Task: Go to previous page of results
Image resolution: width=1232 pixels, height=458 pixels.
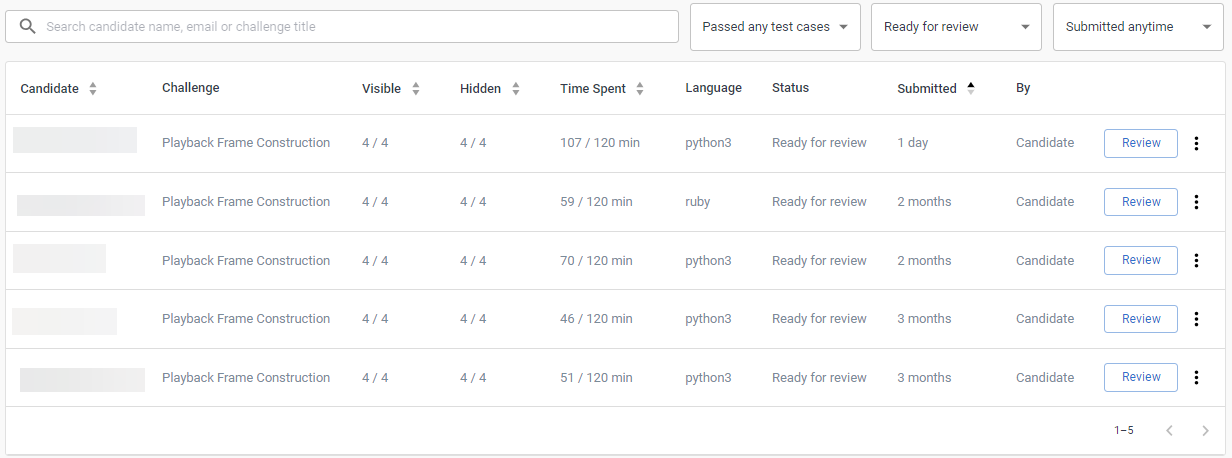Action: click(x=1169, y=430)
